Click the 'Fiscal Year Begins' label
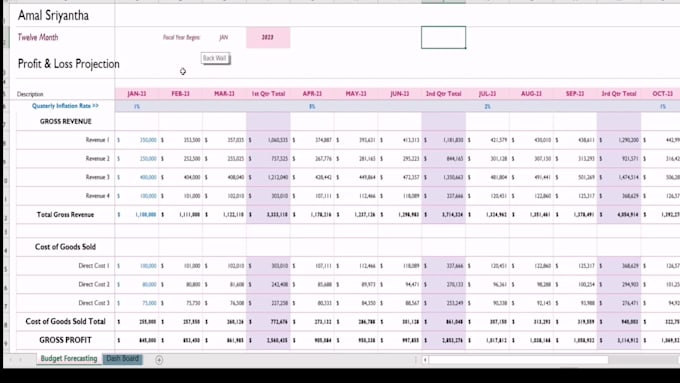 pyautogui.click(x=181, y=37)
